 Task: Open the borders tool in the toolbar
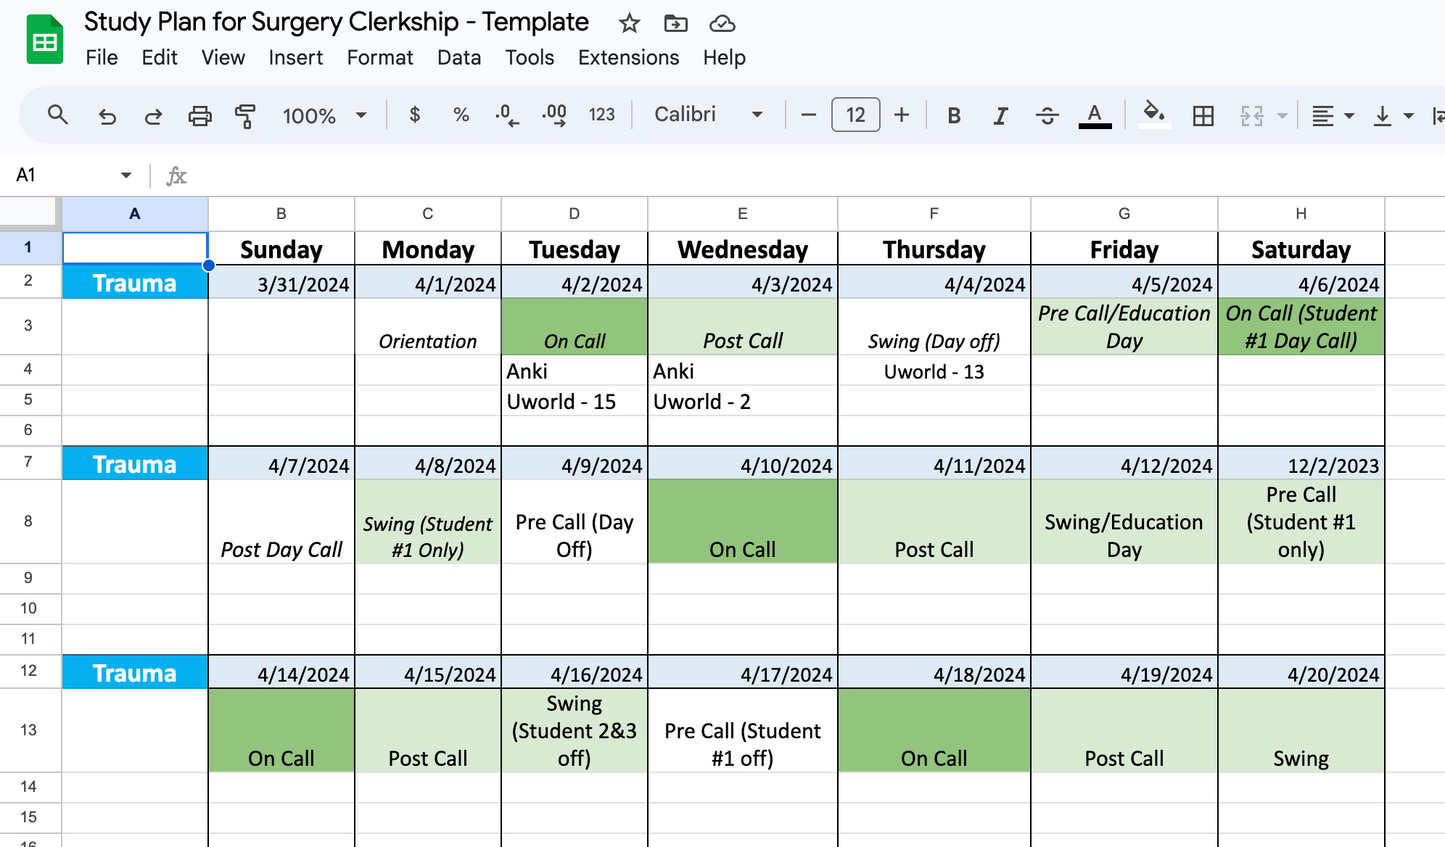coord(1203,116)
